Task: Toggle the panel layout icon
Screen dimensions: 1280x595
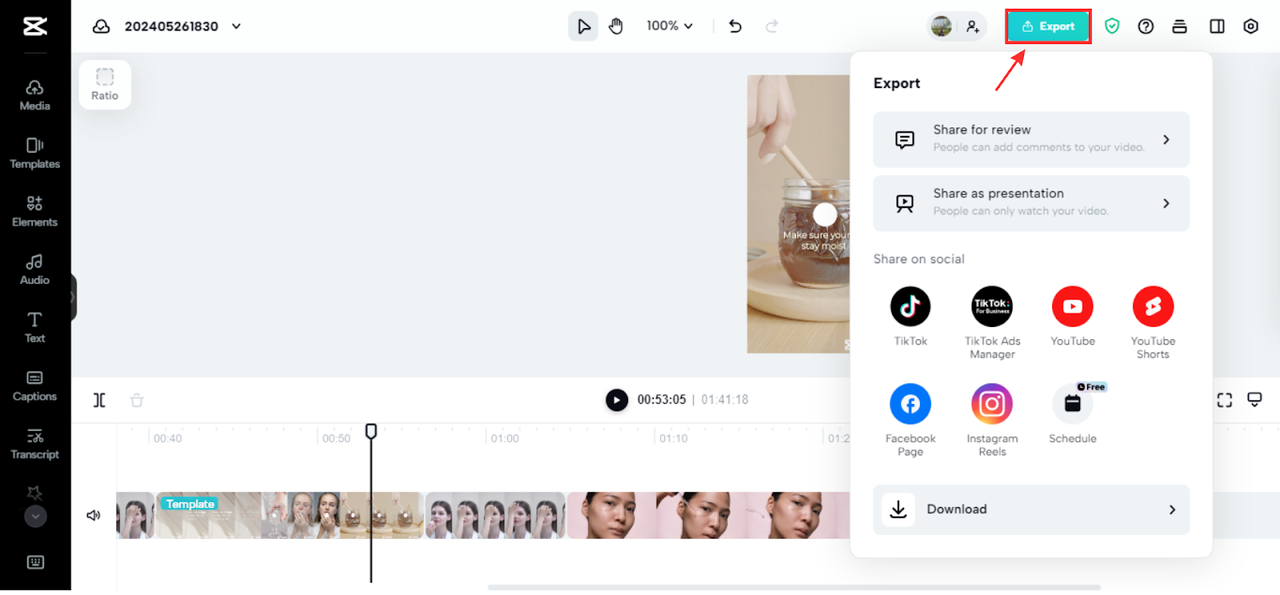Action: tap(1217, 26)
